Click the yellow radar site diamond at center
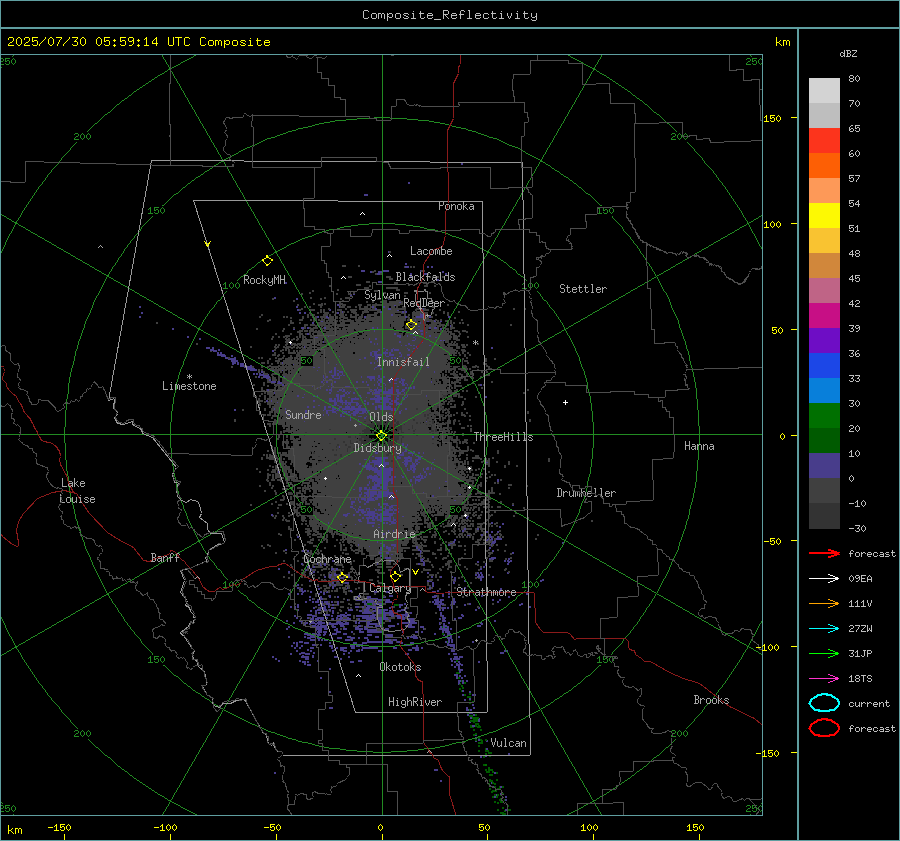This screenshot has height=841, width=900. coord(382,436)
